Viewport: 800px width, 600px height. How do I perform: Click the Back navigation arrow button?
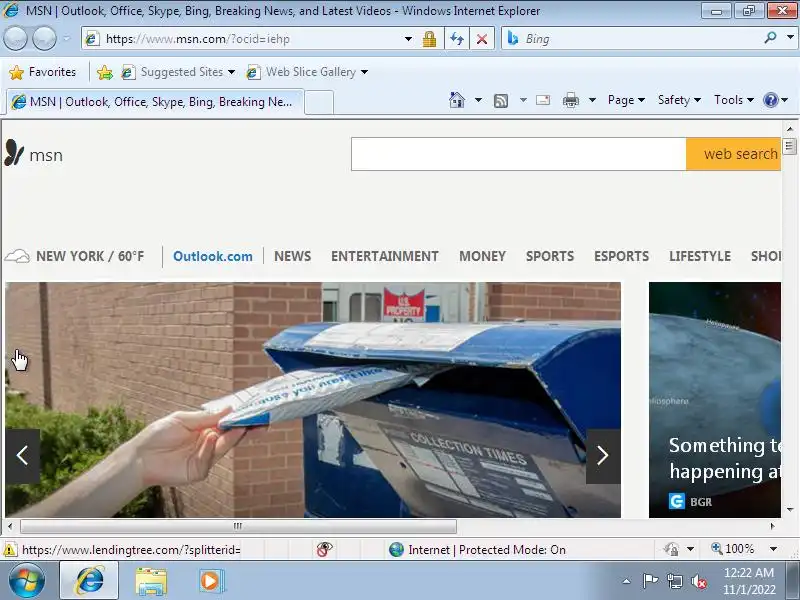pos(16,39)
